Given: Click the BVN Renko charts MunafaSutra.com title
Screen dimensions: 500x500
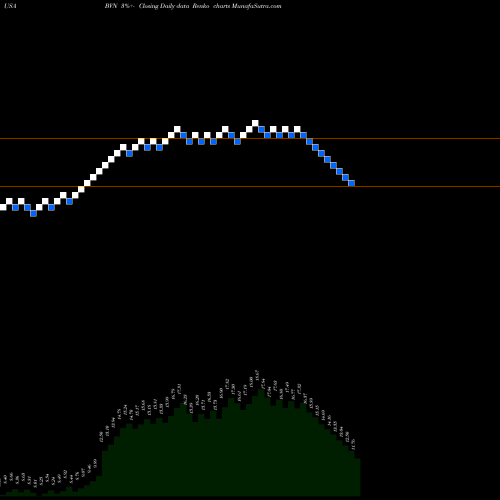Looking at the screenshot, I should (x=193, y=6).
